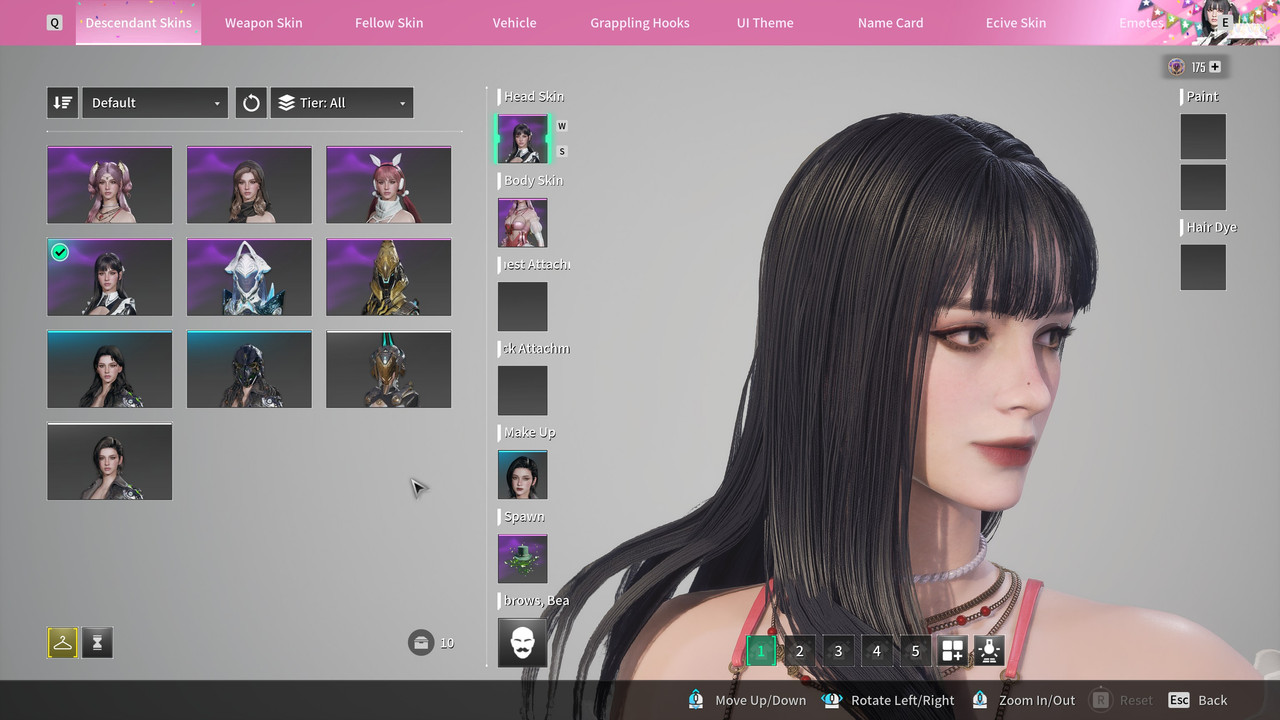The image size is (1280, 720).
Task: Select preset slot 2
Action: [x=799, y=651]
